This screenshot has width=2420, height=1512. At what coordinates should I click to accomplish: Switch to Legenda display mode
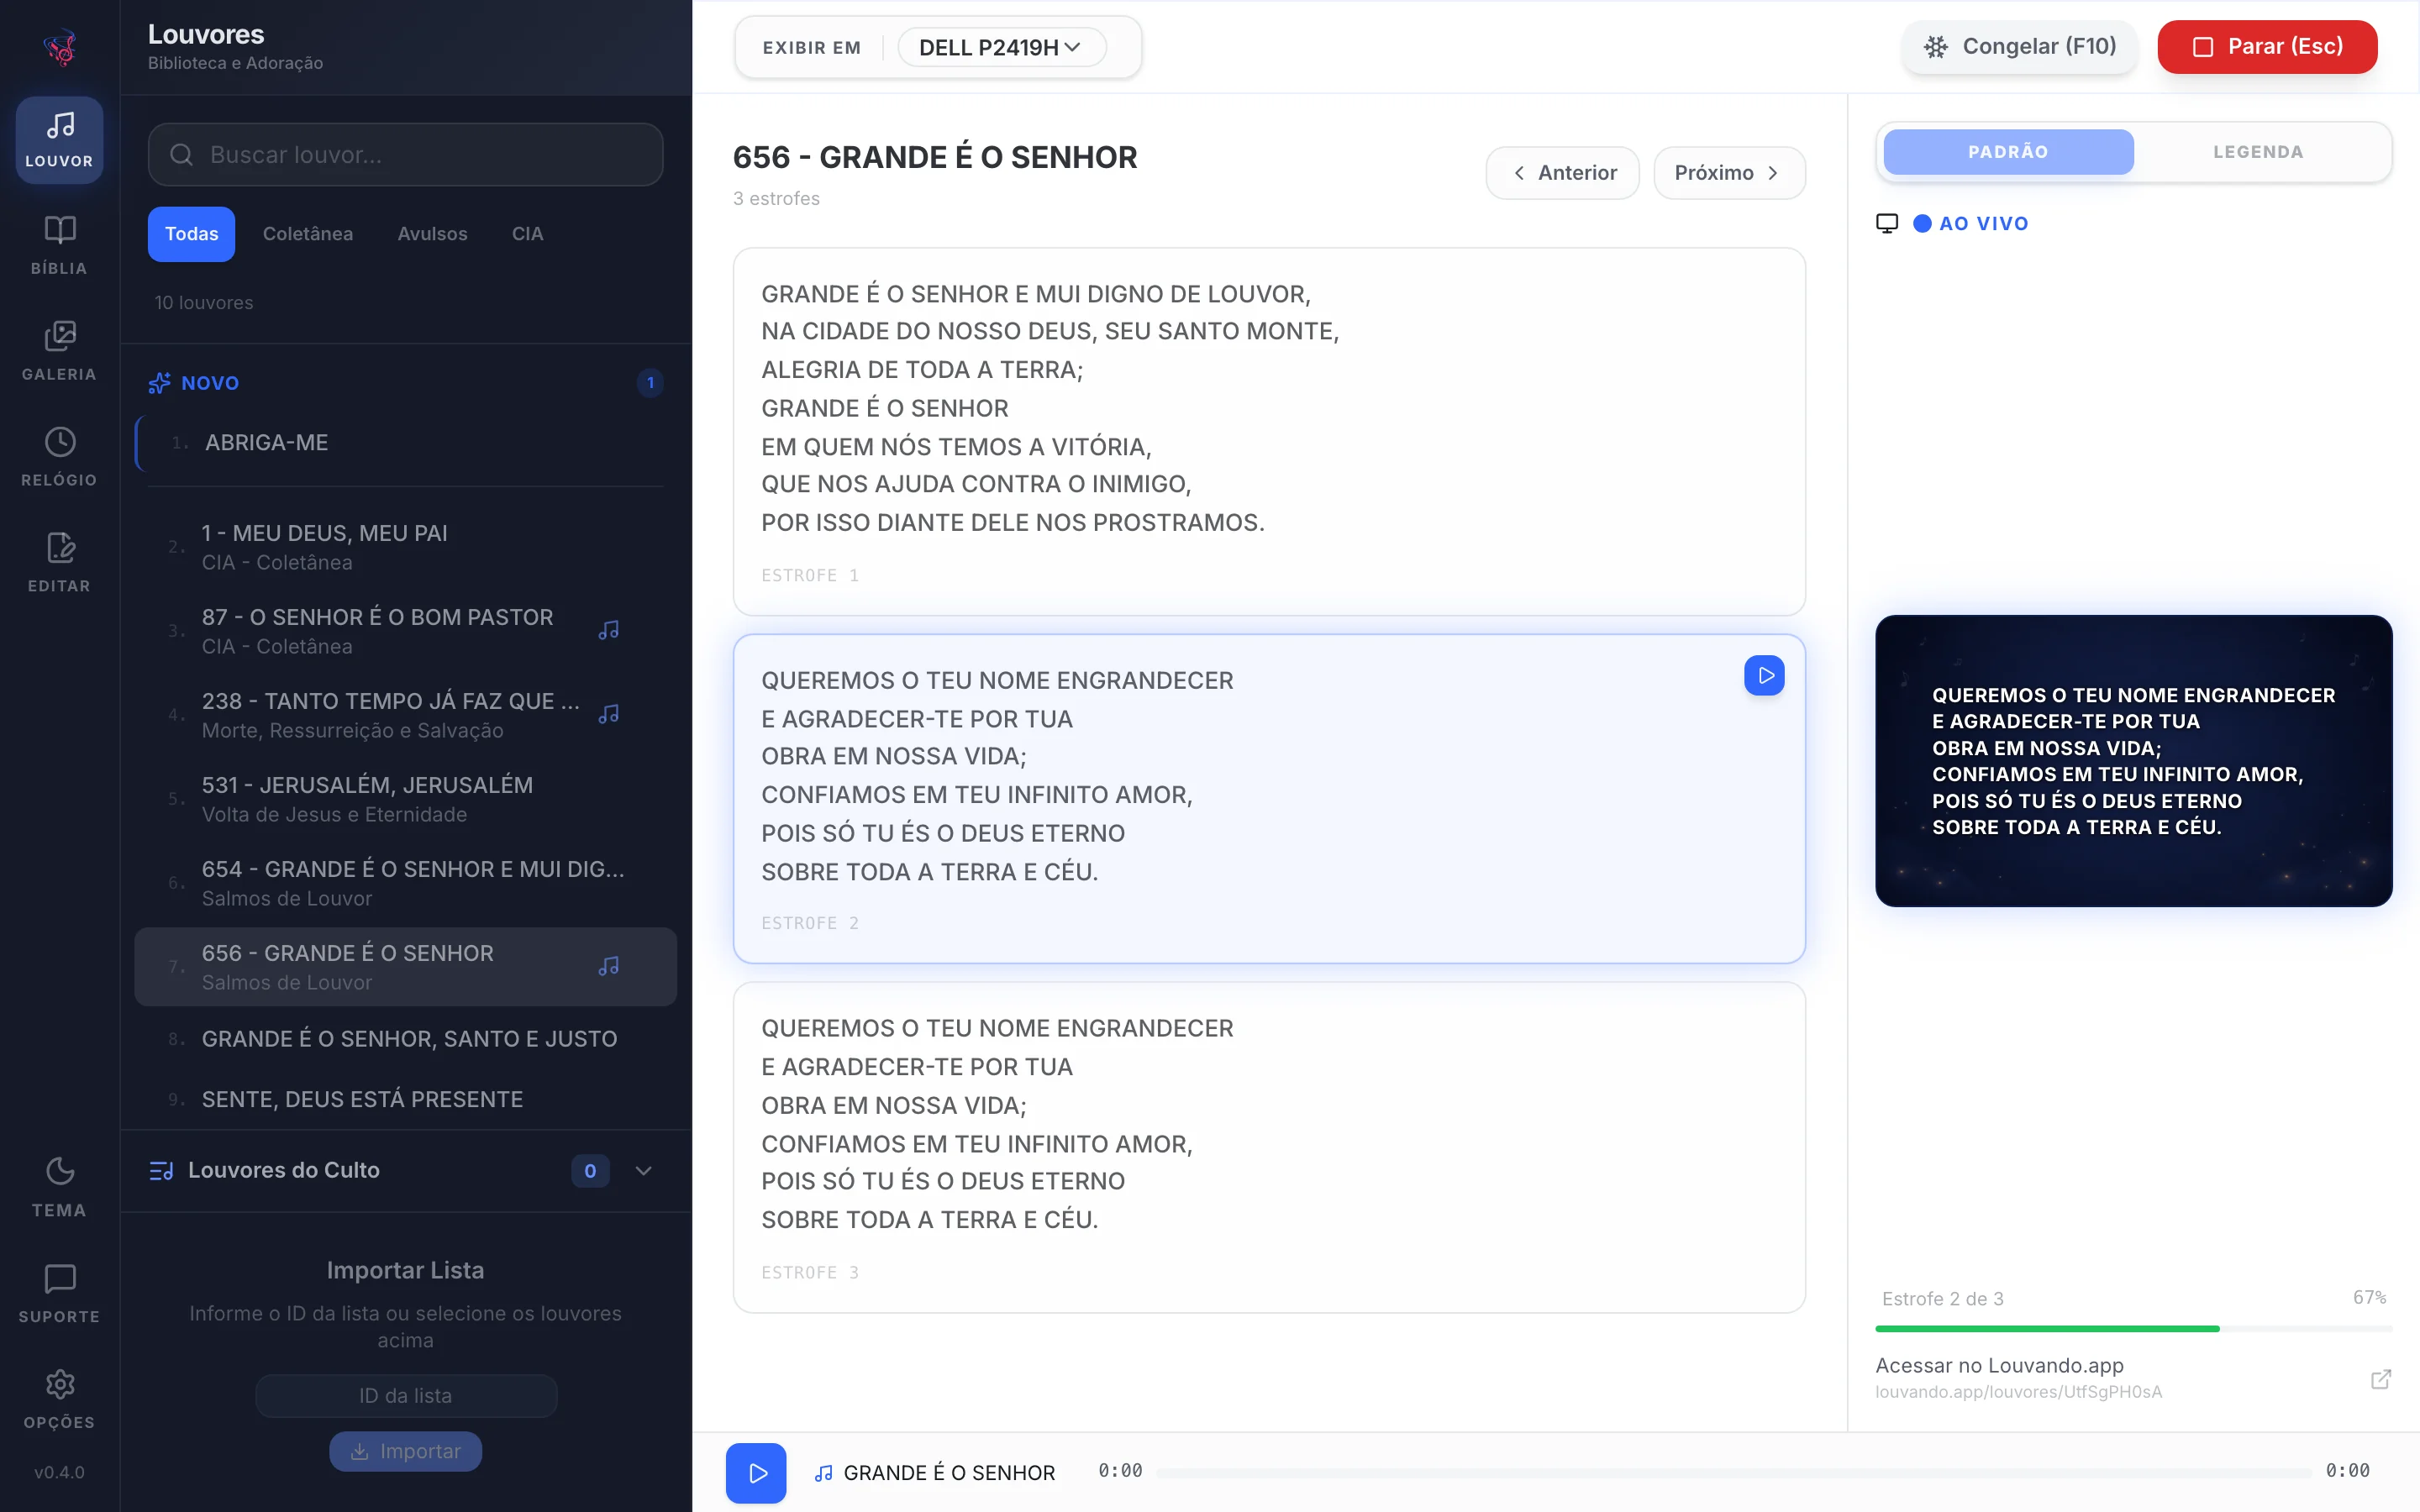point(2257,152)
